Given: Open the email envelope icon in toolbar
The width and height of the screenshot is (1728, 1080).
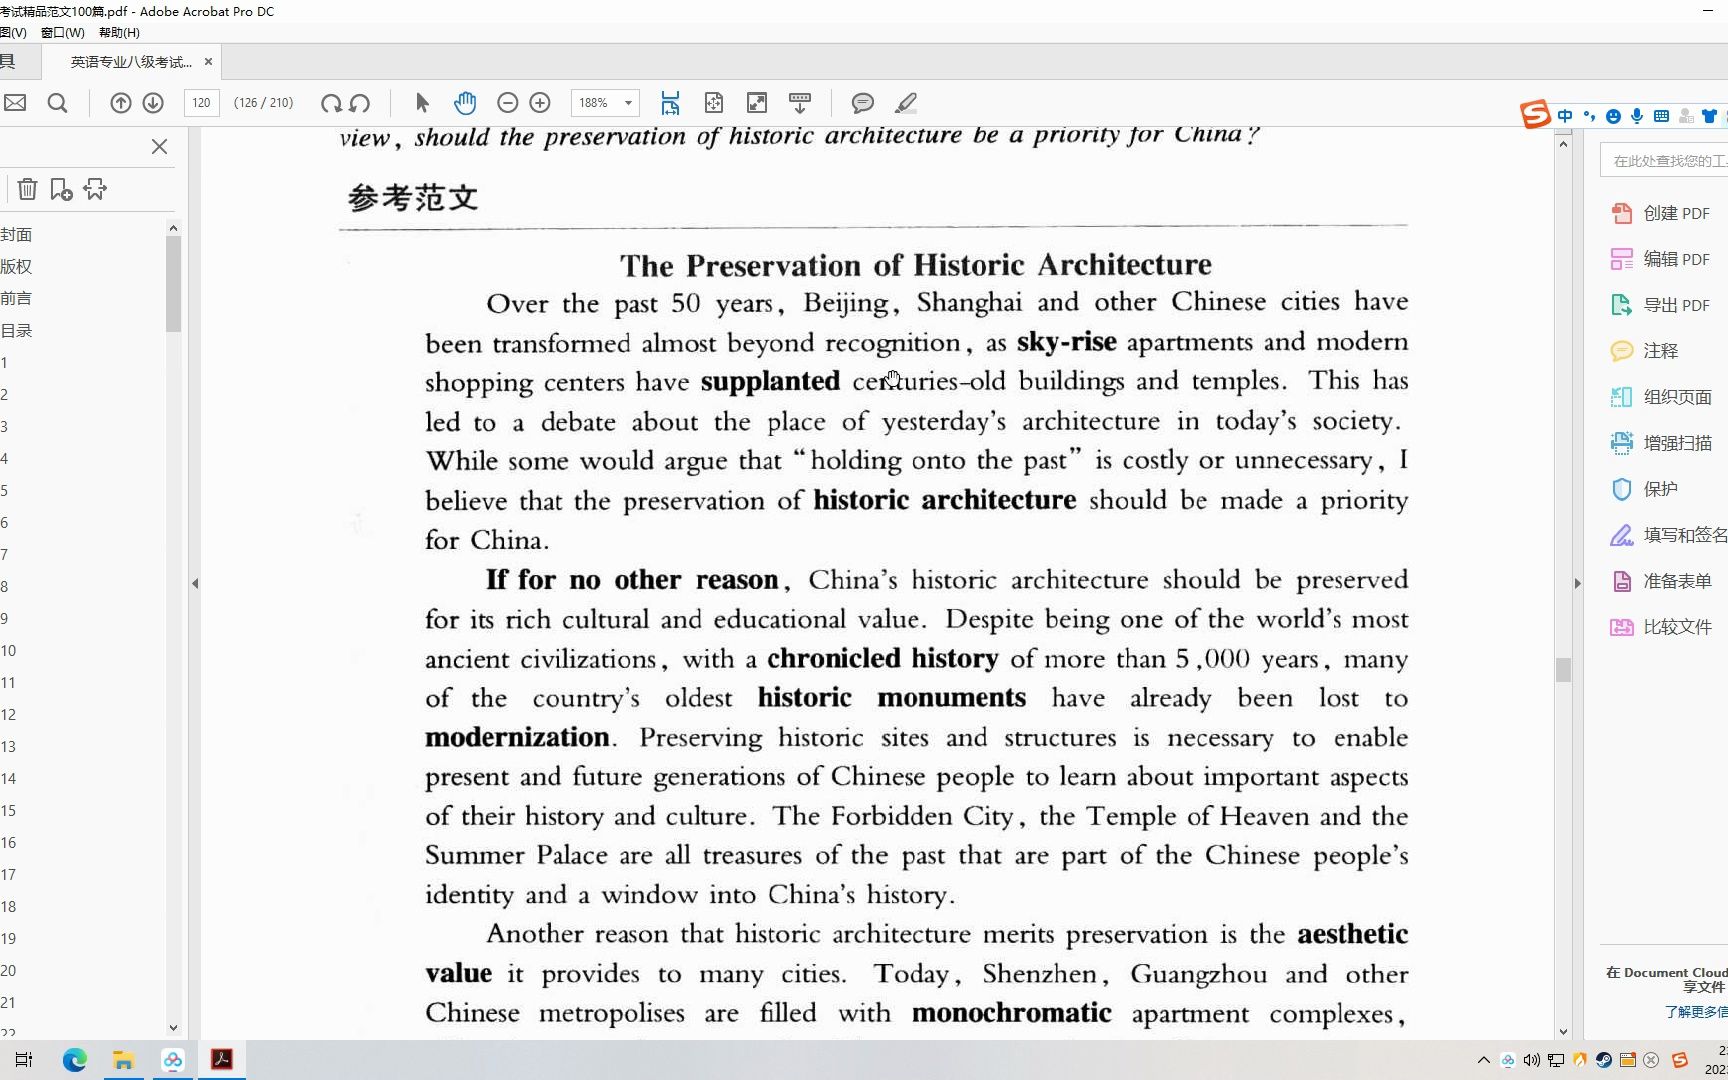Looking at the screenshot, I should point(14,103).
